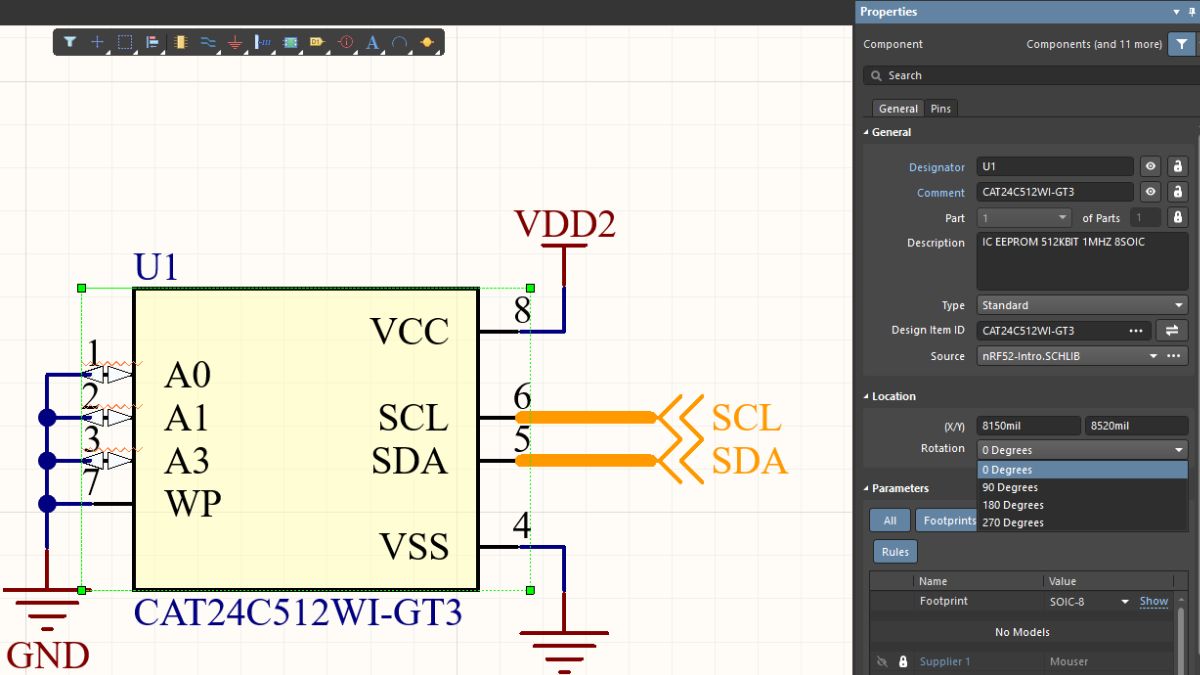Place a sheet symbol from the toolbar
Image resolution: width=1200 pixels, height=675 pixels.
290,42
